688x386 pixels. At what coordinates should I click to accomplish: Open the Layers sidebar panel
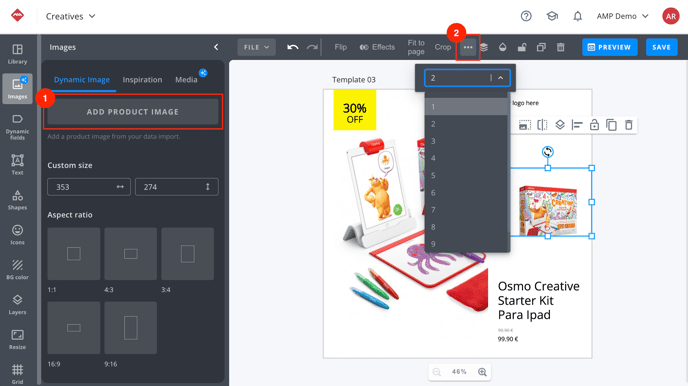tap(18, 304)
